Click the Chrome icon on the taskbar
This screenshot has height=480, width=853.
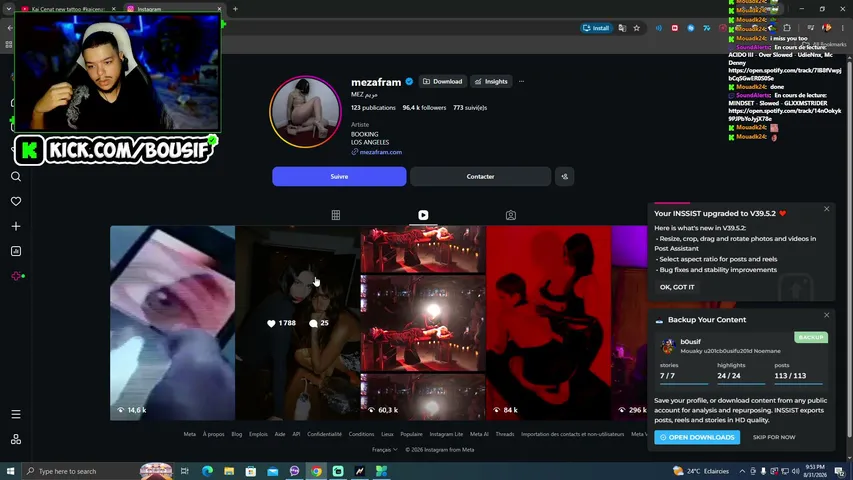tap(316, 471)
